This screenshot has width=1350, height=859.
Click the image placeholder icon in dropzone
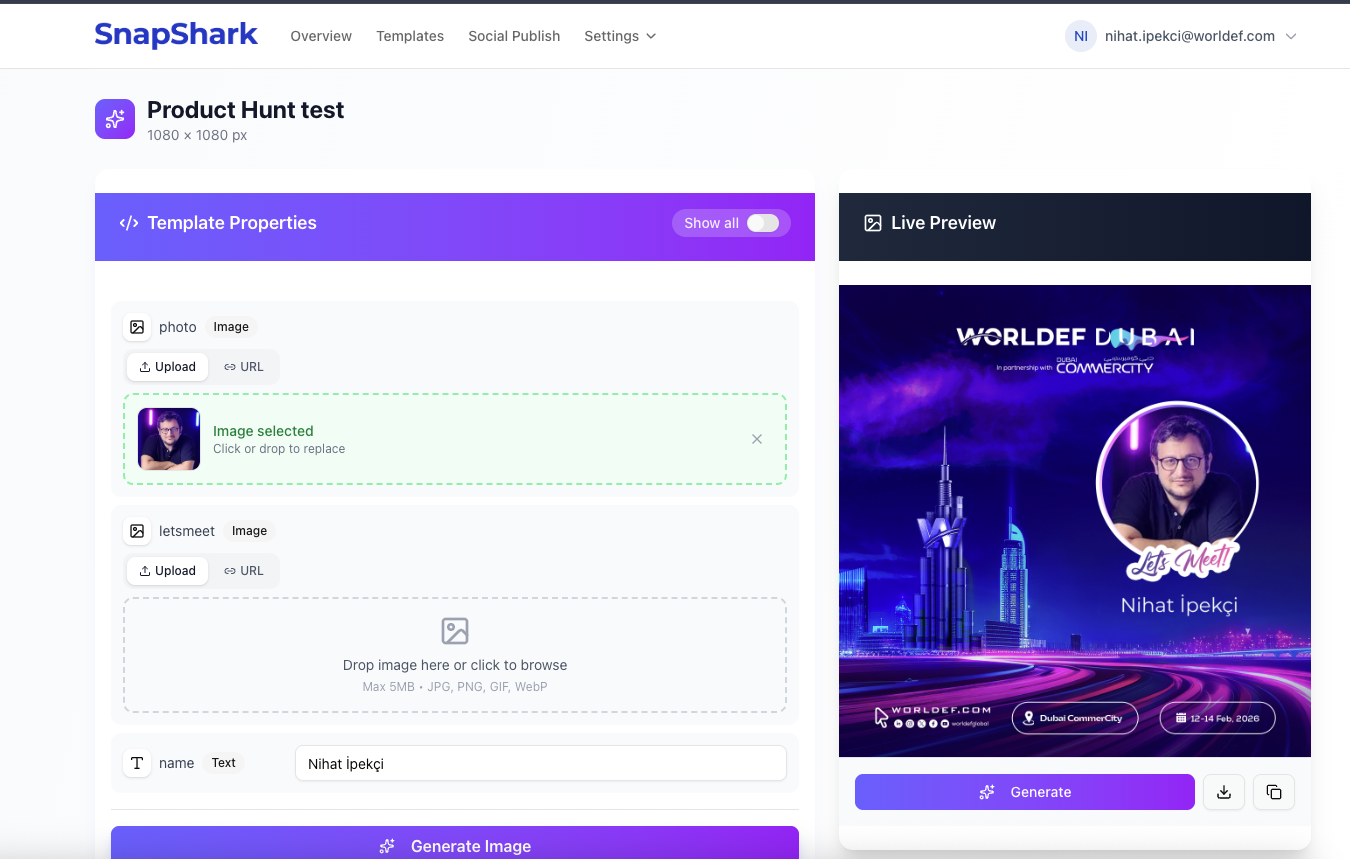click(x=455, y=631)
